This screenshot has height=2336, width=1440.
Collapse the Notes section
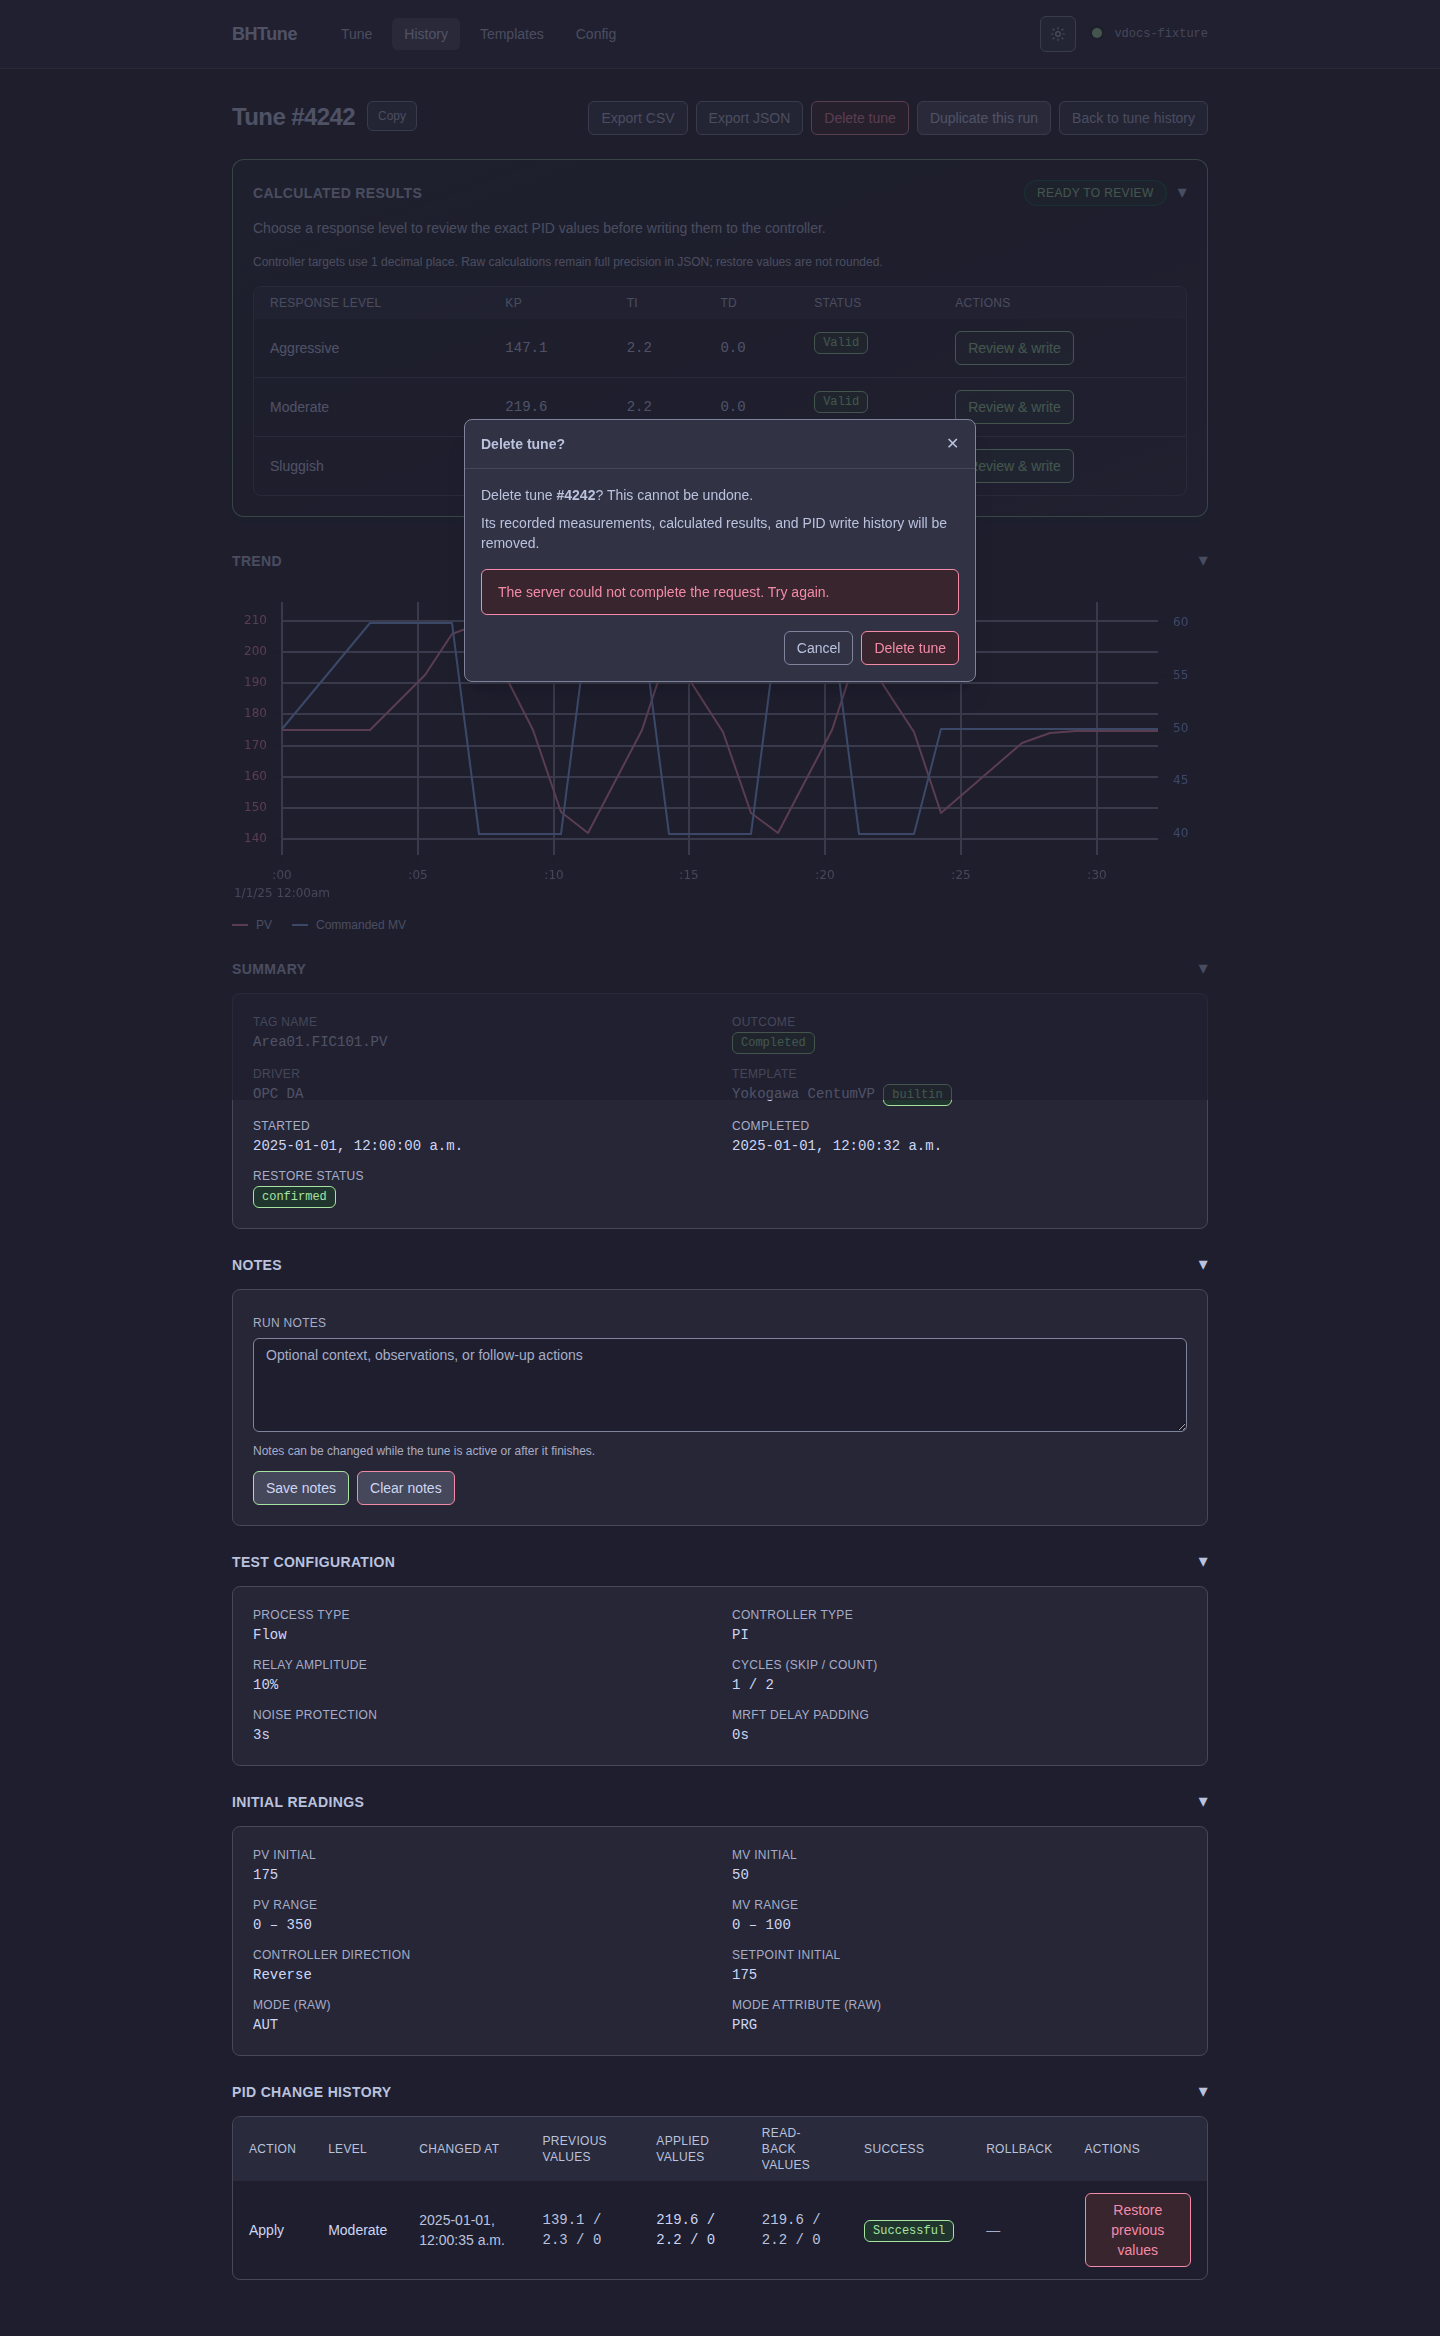coord(1203,1265)
